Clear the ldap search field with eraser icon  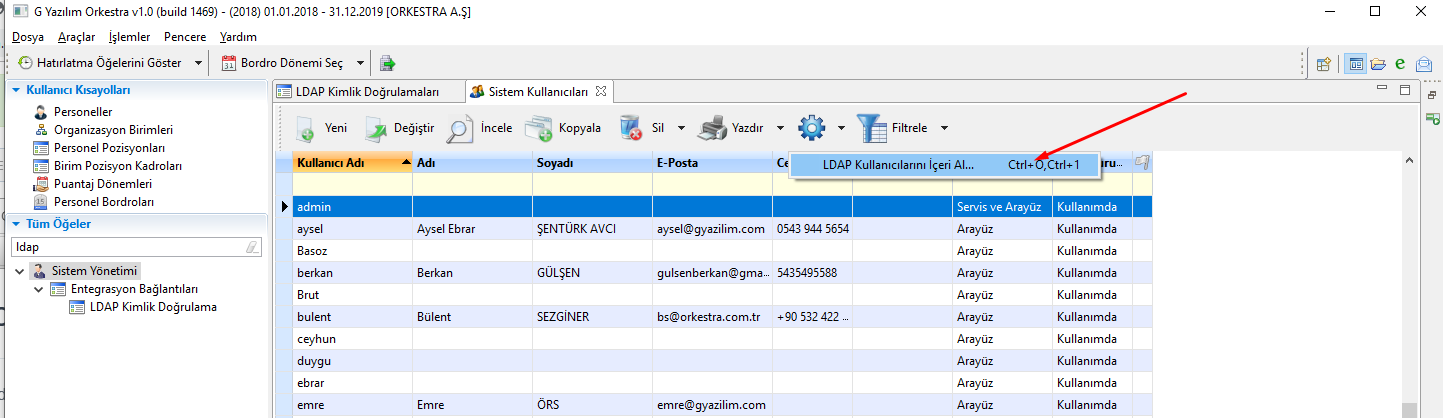pyautogui.click(x=253, y=246)
